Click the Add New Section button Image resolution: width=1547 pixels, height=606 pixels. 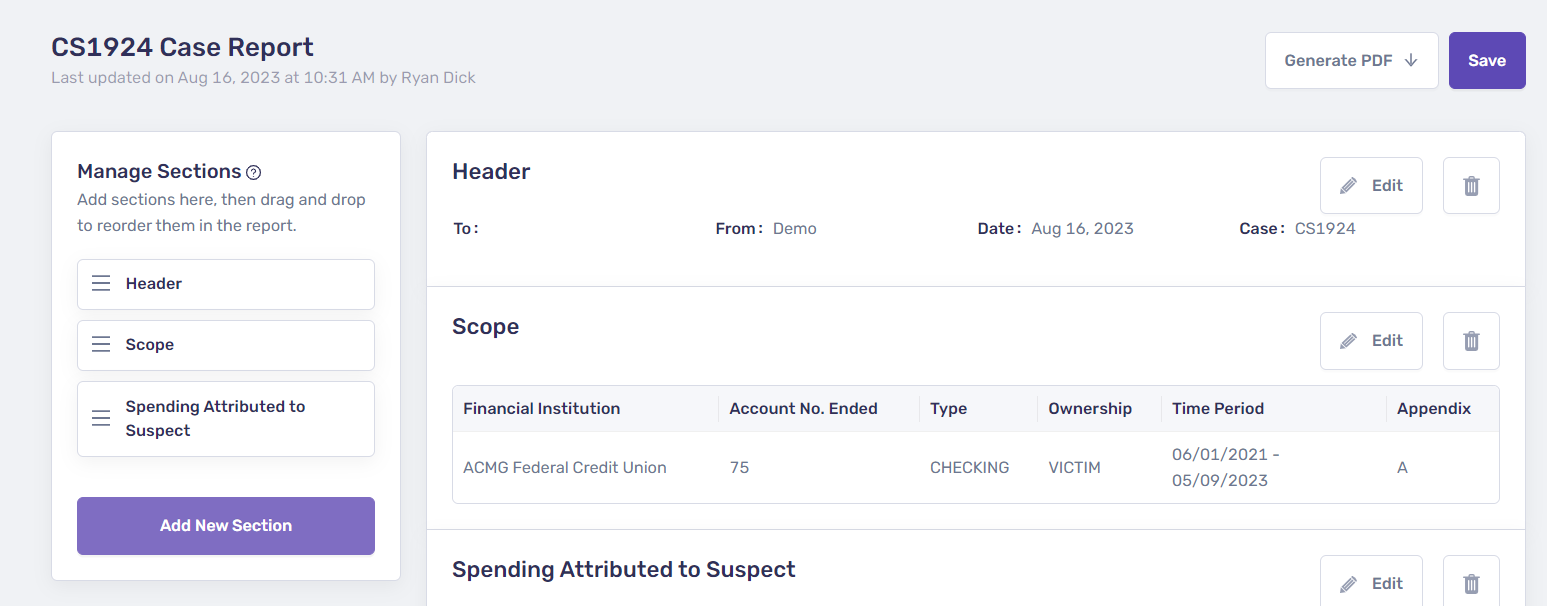[x=226, y=526]
